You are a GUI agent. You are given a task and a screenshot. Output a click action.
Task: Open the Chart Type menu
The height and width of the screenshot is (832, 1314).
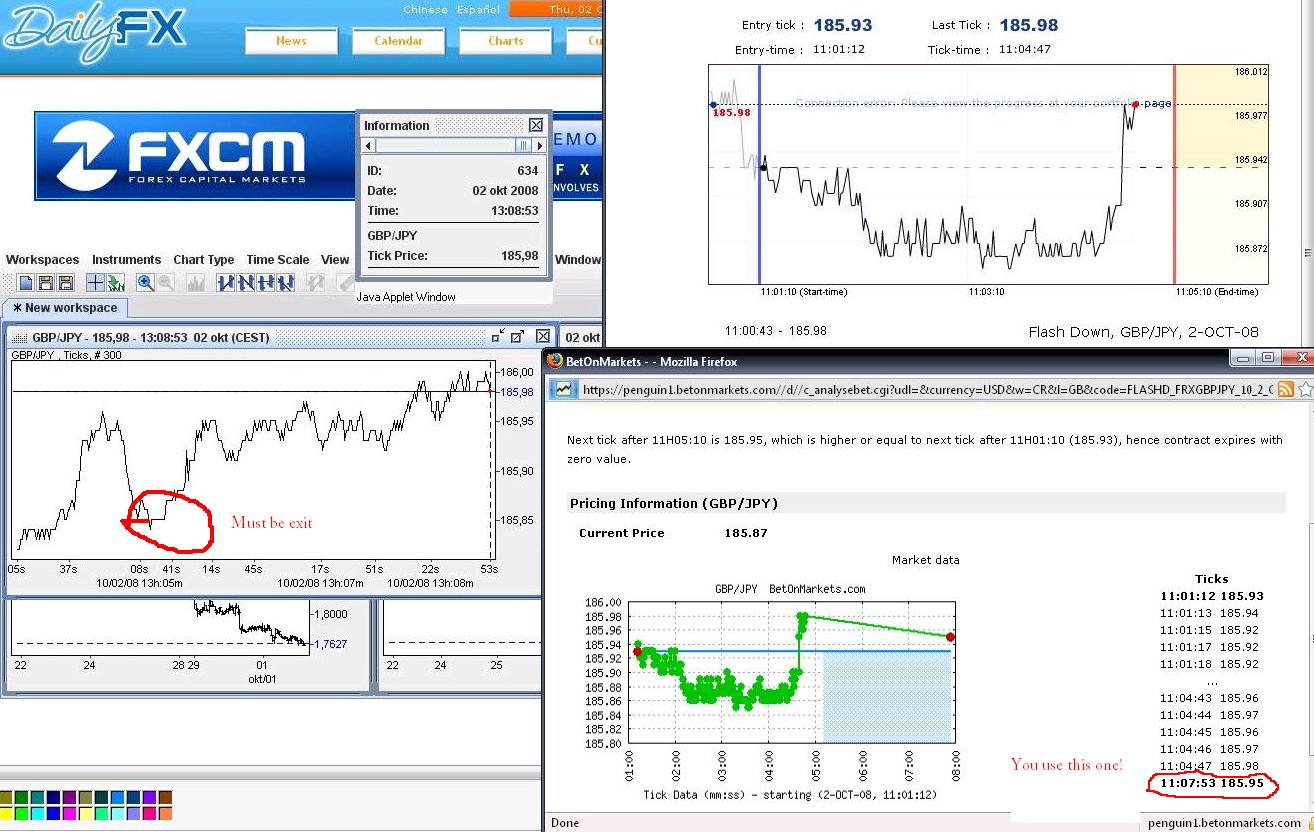click(x=204, y=259)
